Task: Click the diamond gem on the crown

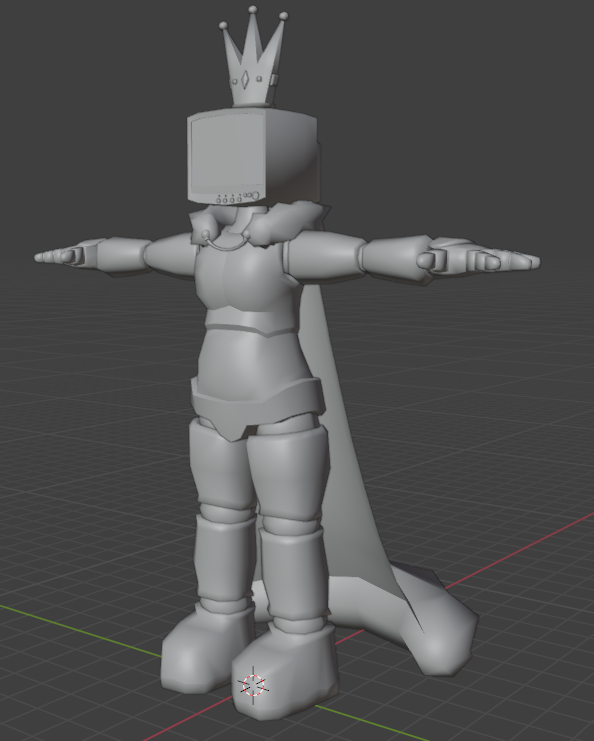Action: [245, 79]
